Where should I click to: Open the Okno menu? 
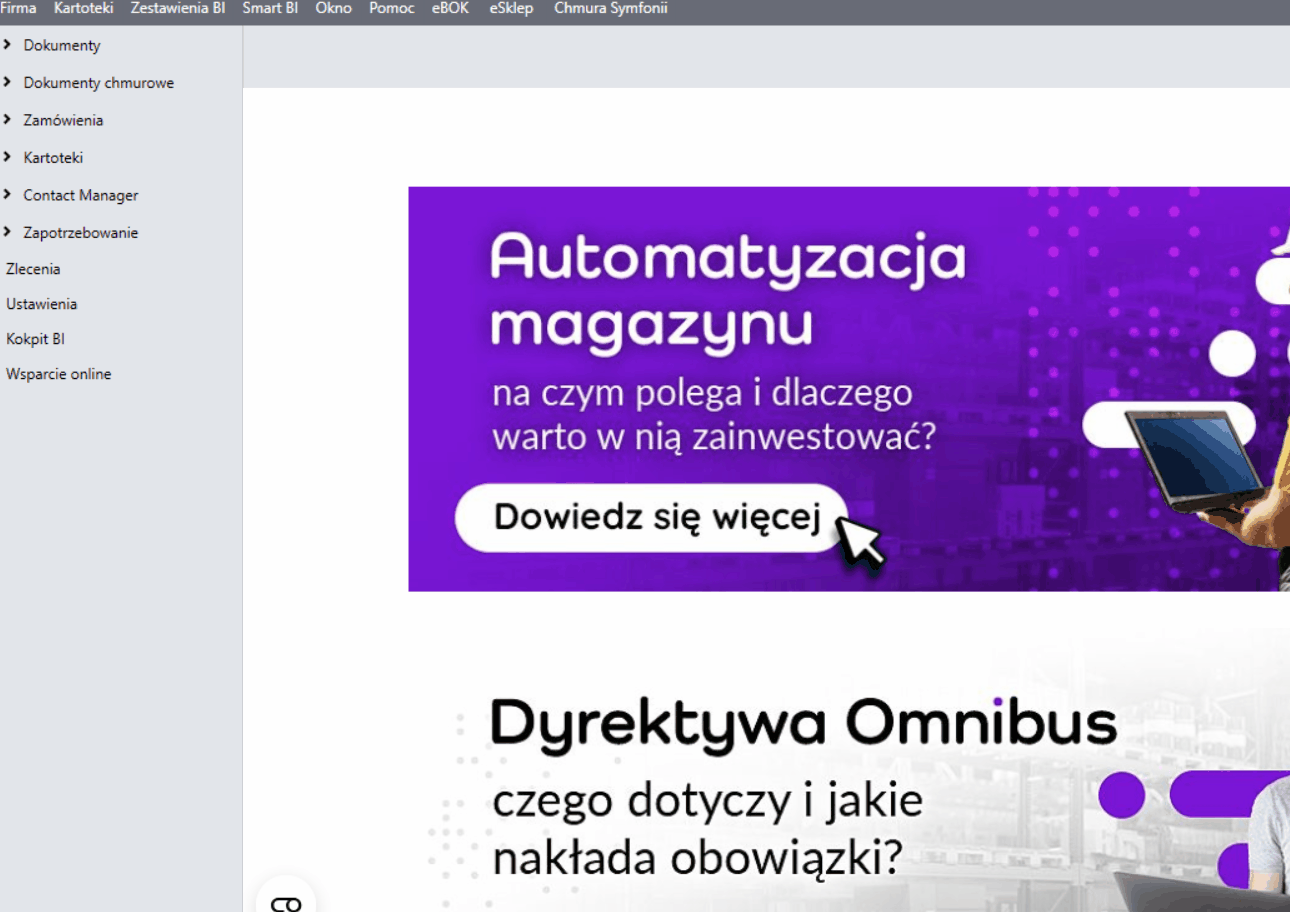coord(333,8)
